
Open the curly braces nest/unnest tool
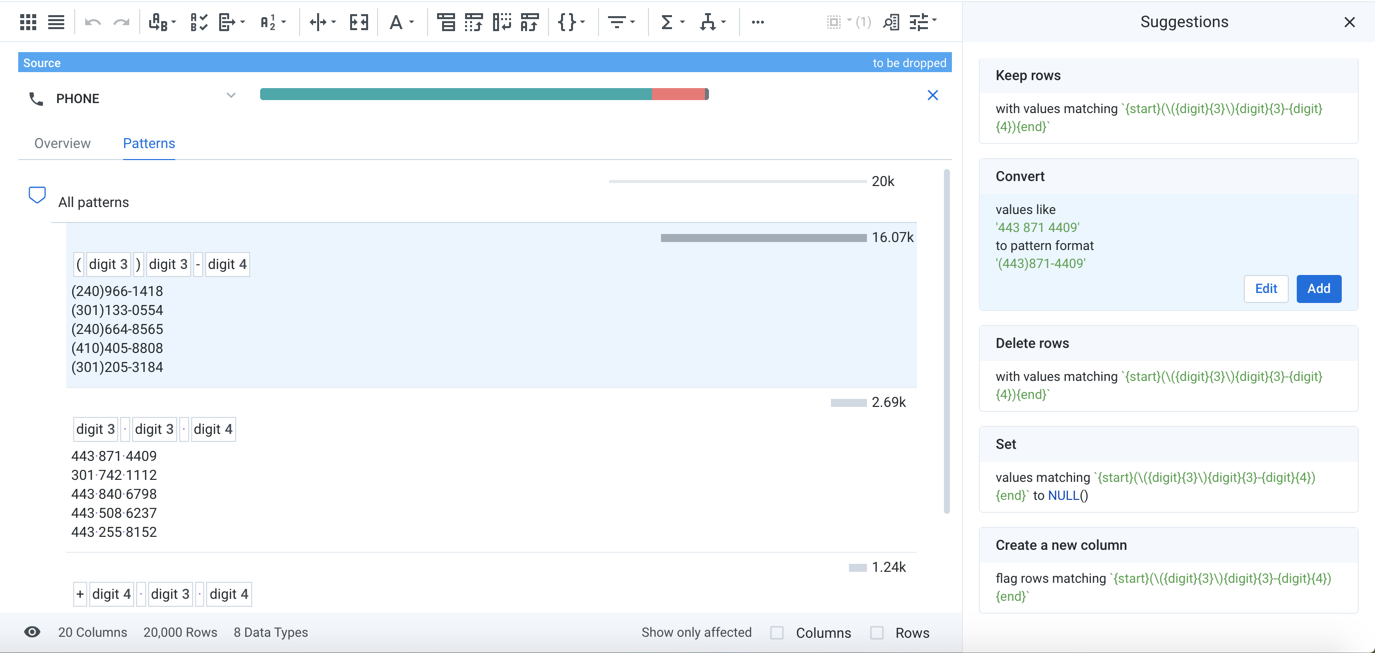pyautogui.click(x=567, y=22)
